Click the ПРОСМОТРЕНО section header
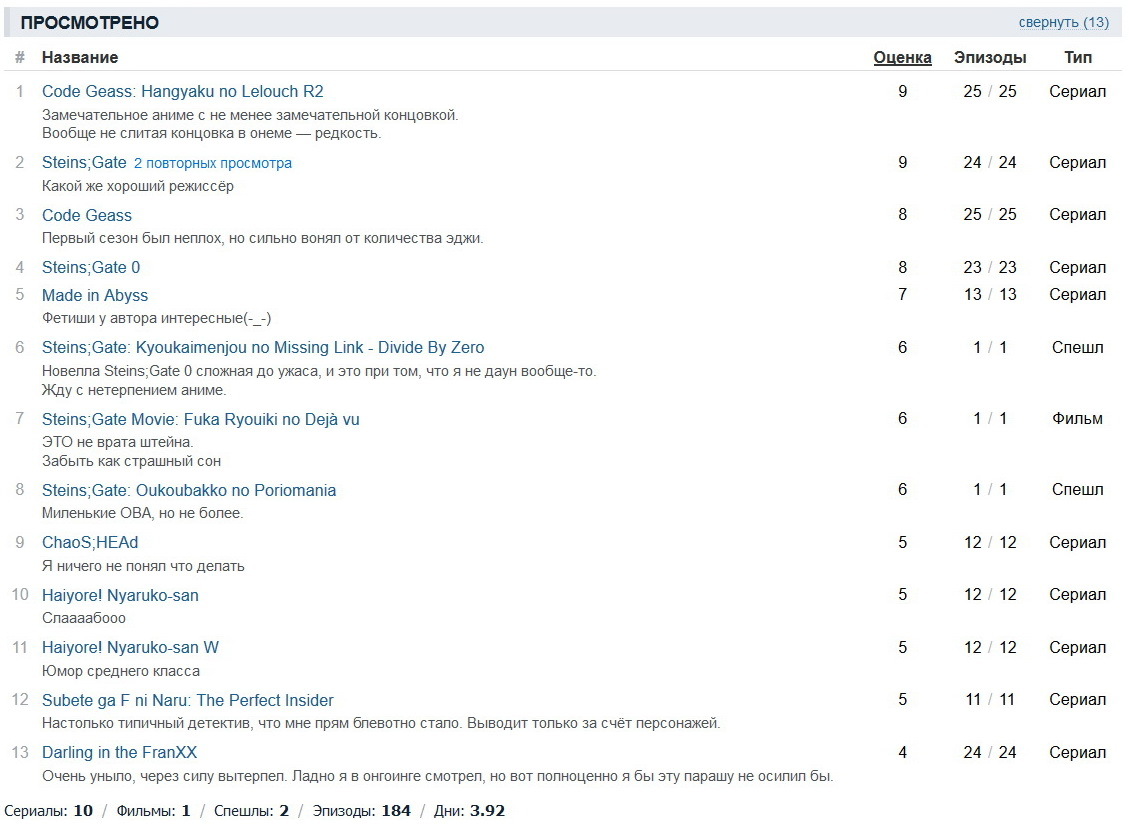The image size is (1129, 830). pos(90,23)
